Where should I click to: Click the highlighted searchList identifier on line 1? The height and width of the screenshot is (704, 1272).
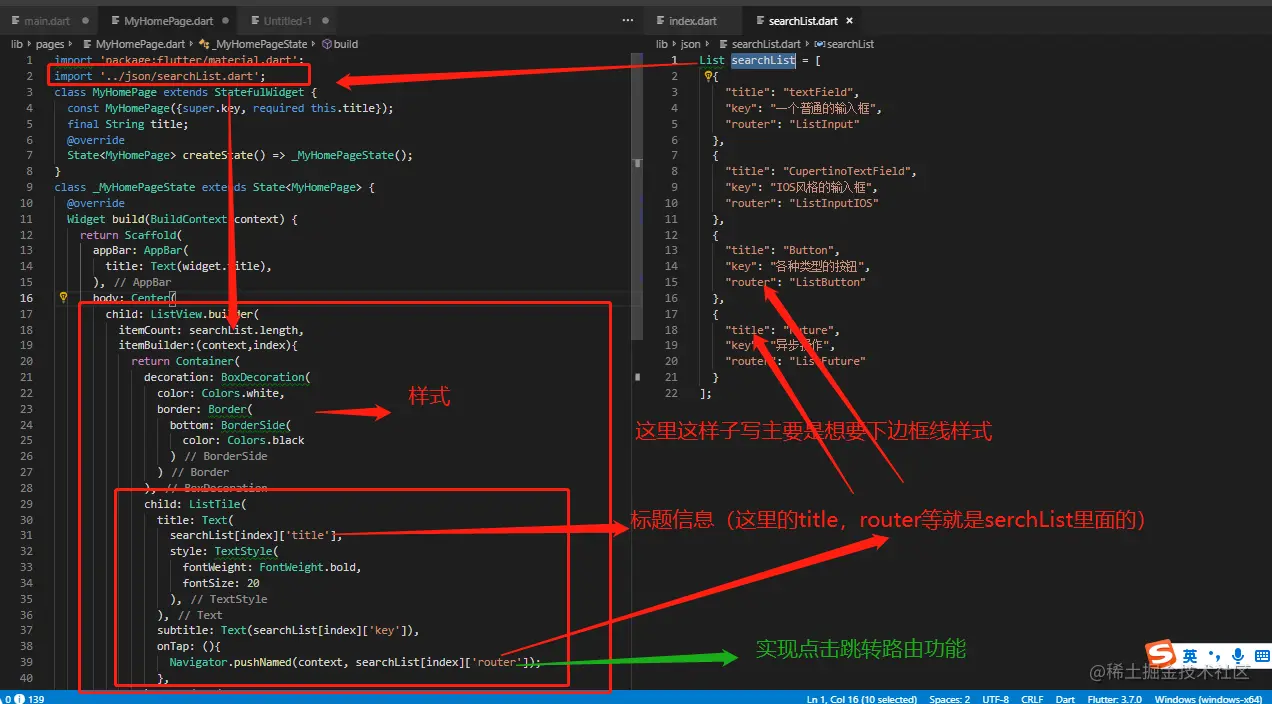coord(764,60)
